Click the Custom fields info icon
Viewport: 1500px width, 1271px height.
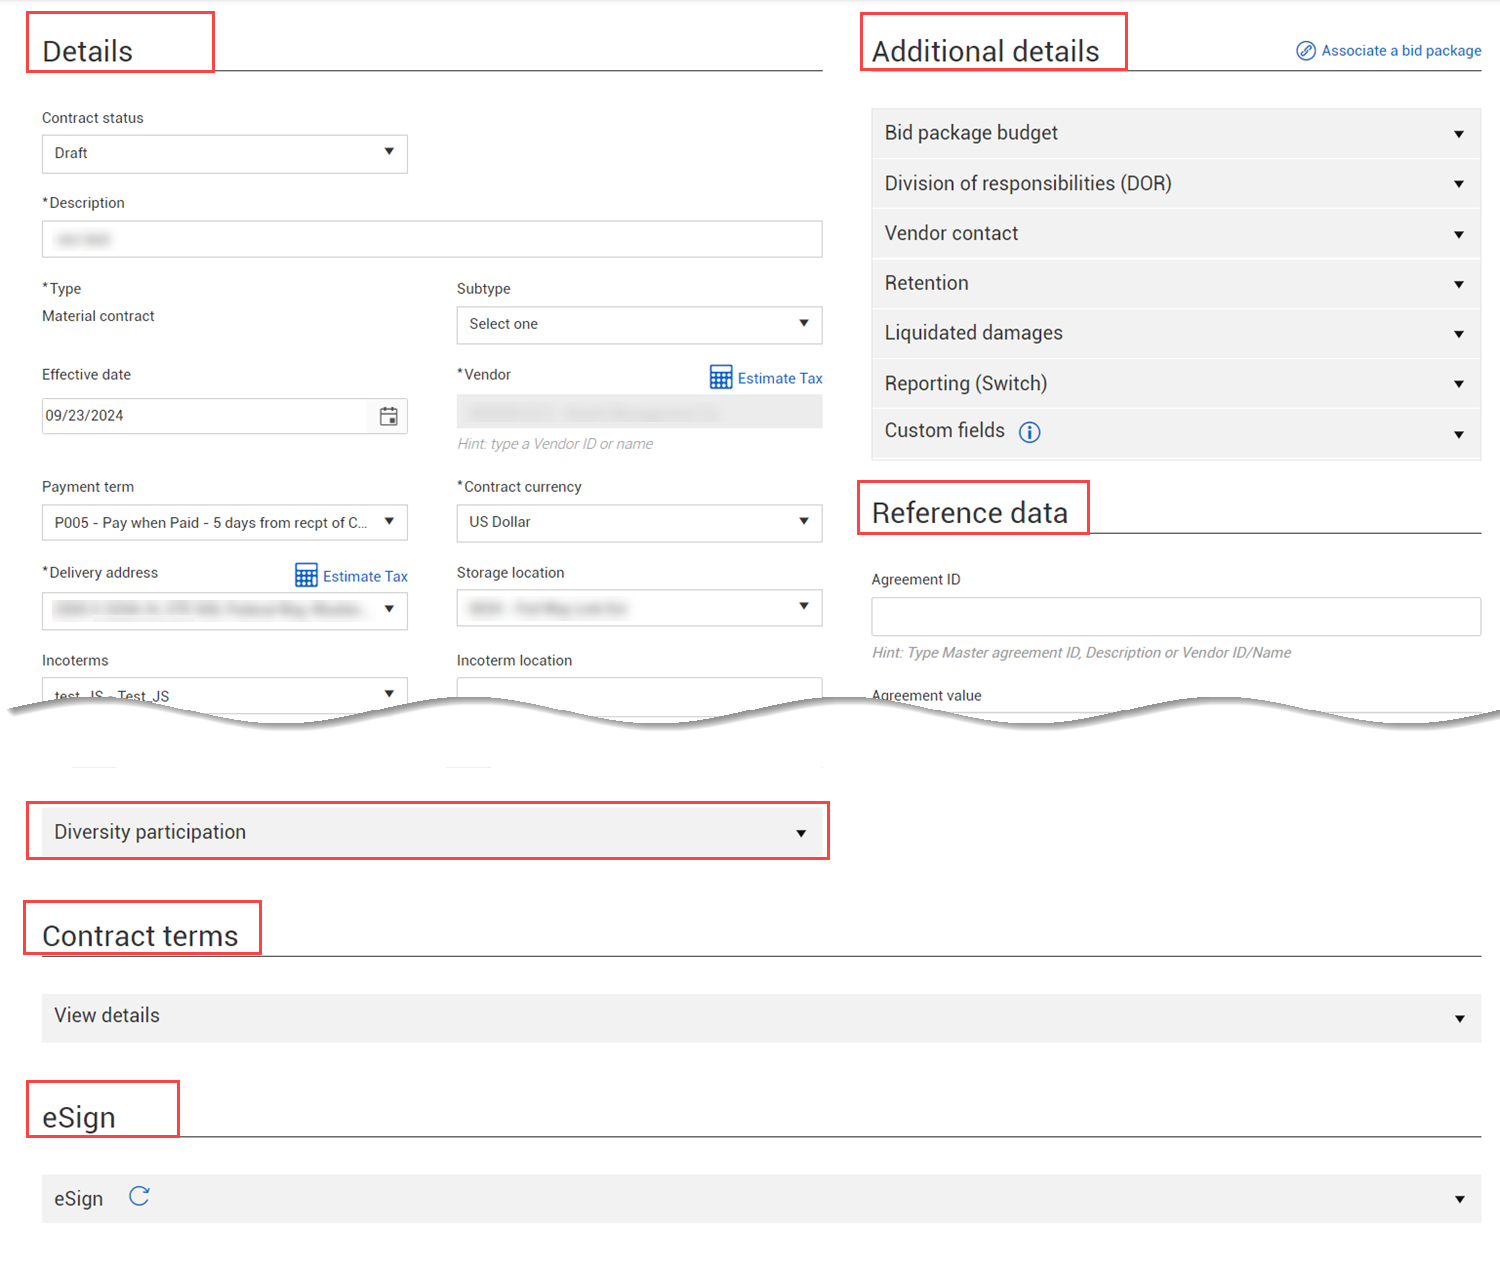pyautogui.click(x=1029, y=432)
